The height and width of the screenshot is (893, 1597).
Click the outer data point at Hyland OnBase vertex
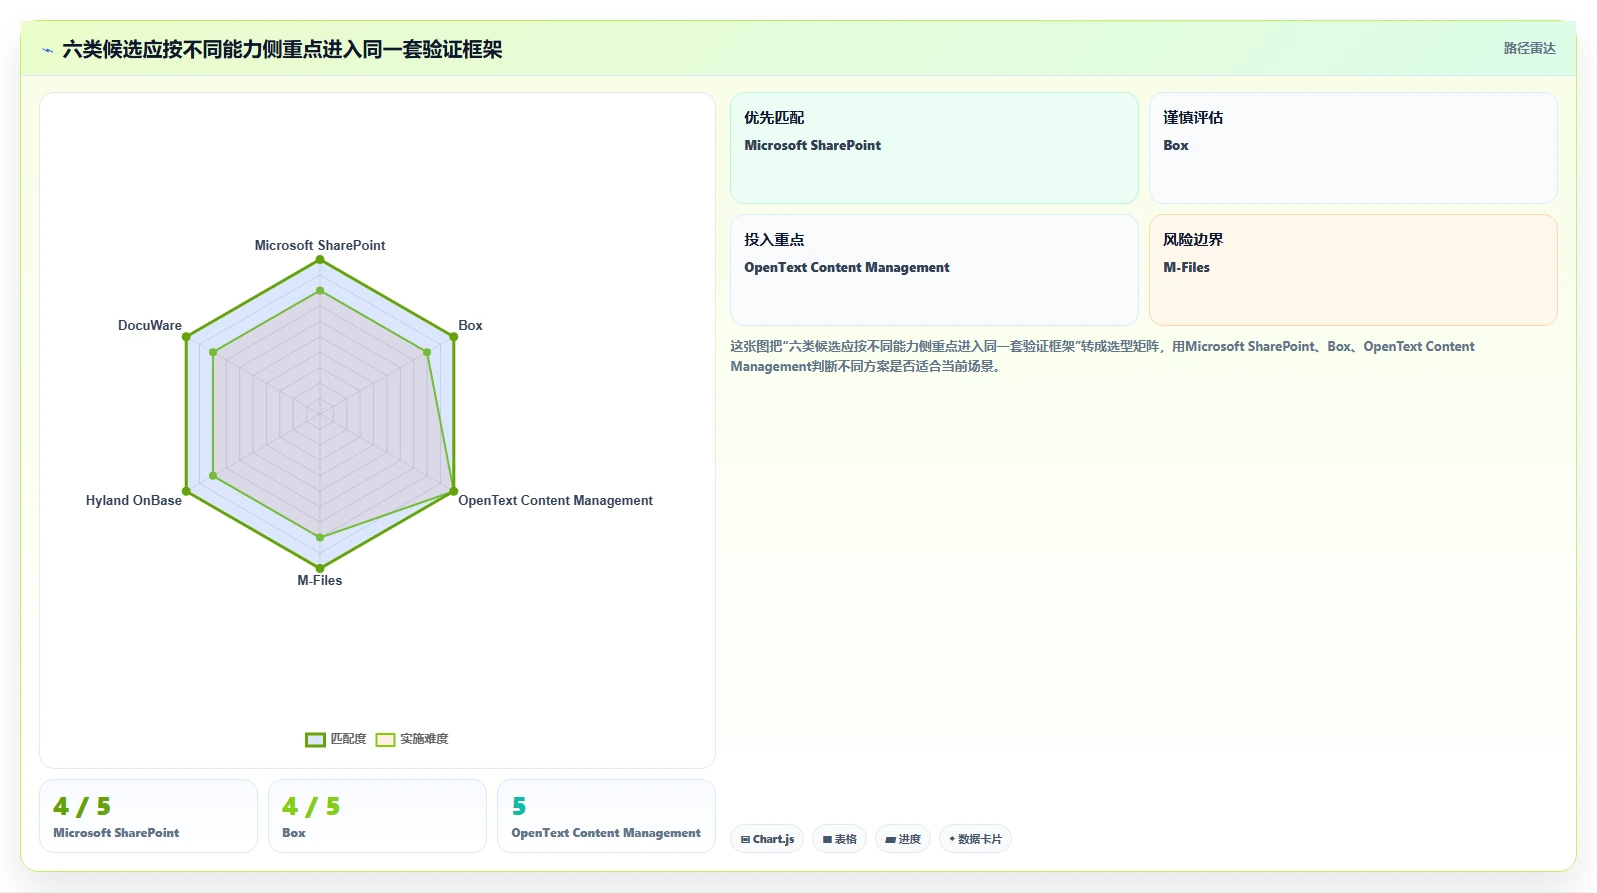[186, 491]
